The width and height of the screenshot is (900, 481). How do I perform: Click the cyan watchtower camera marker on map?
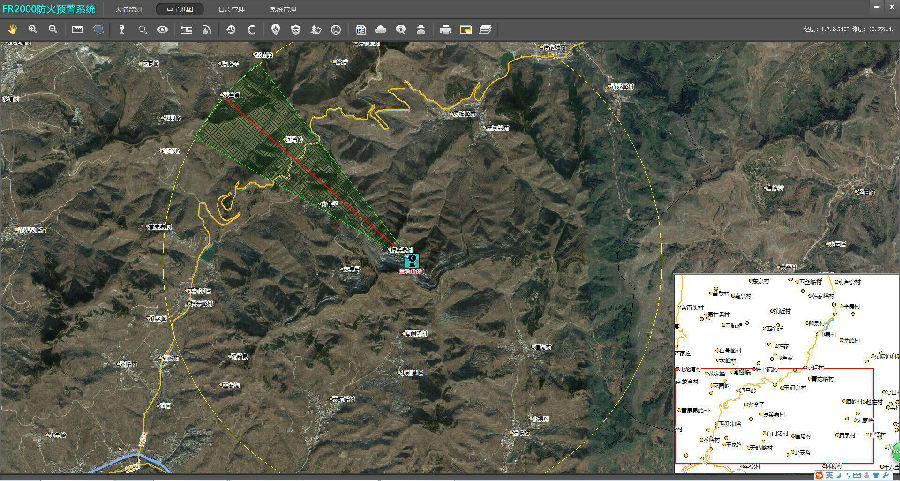[410, 260]
